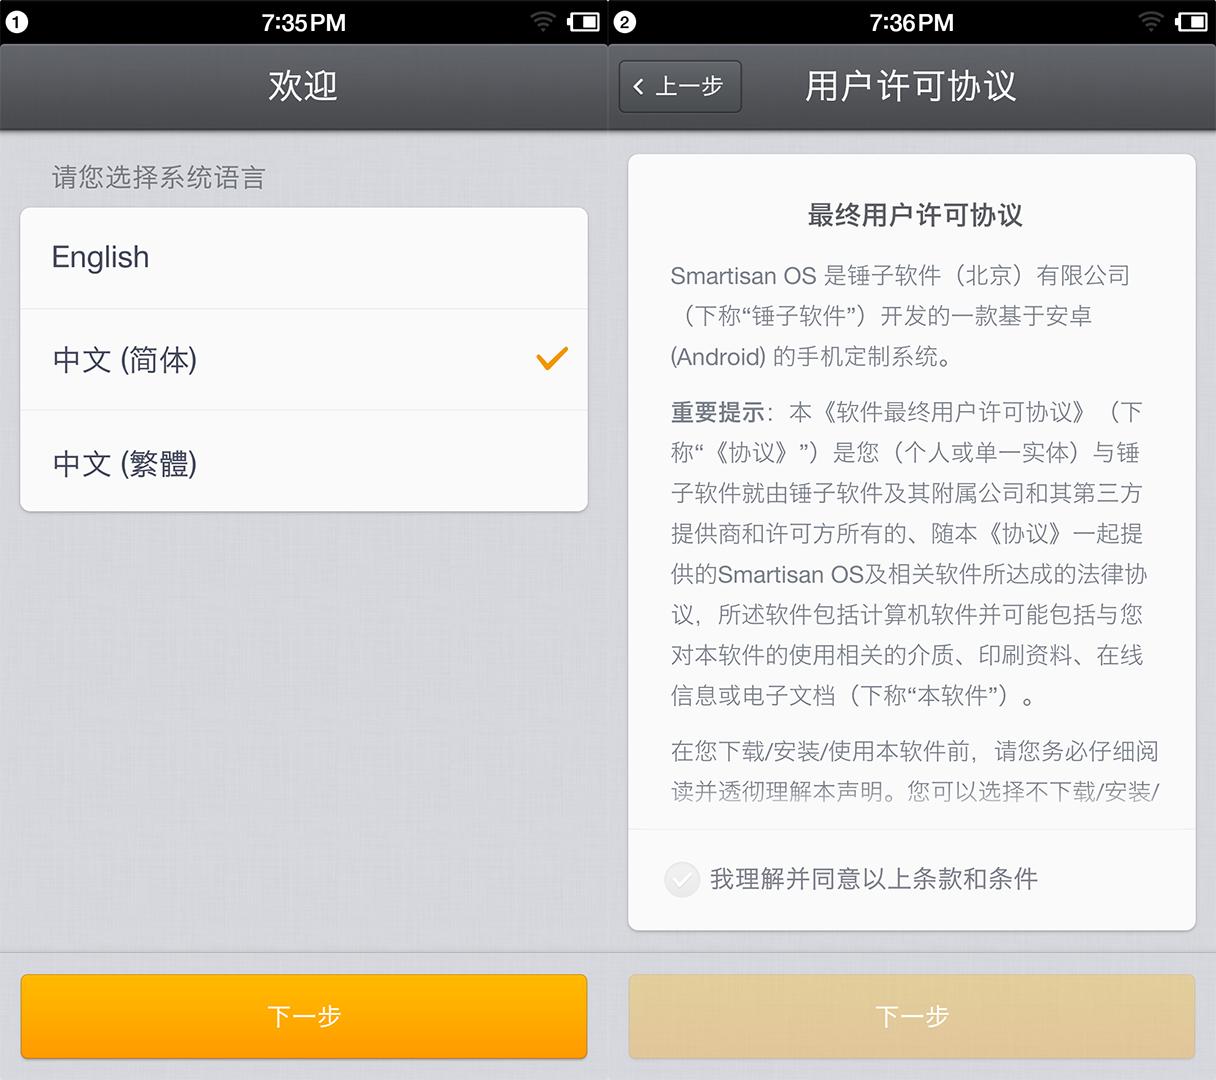Viewport: 1216px width, 1080px height.
Task: Tap the 欢迎 title bar
Action: pyautogui.click(x=303, y=87)
